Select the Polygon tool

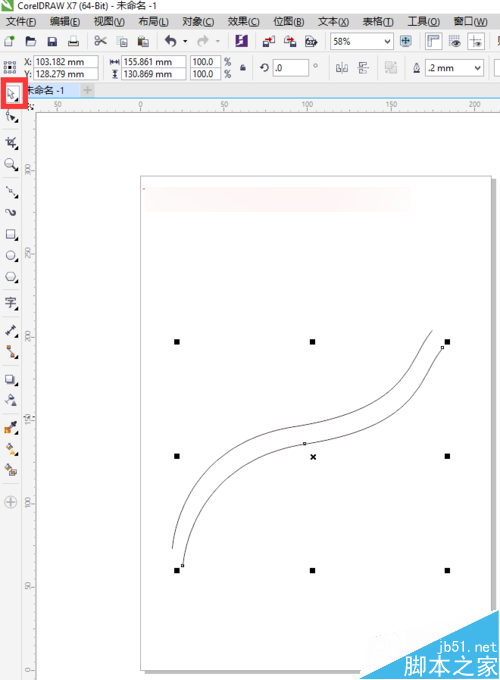pos(11,277)
